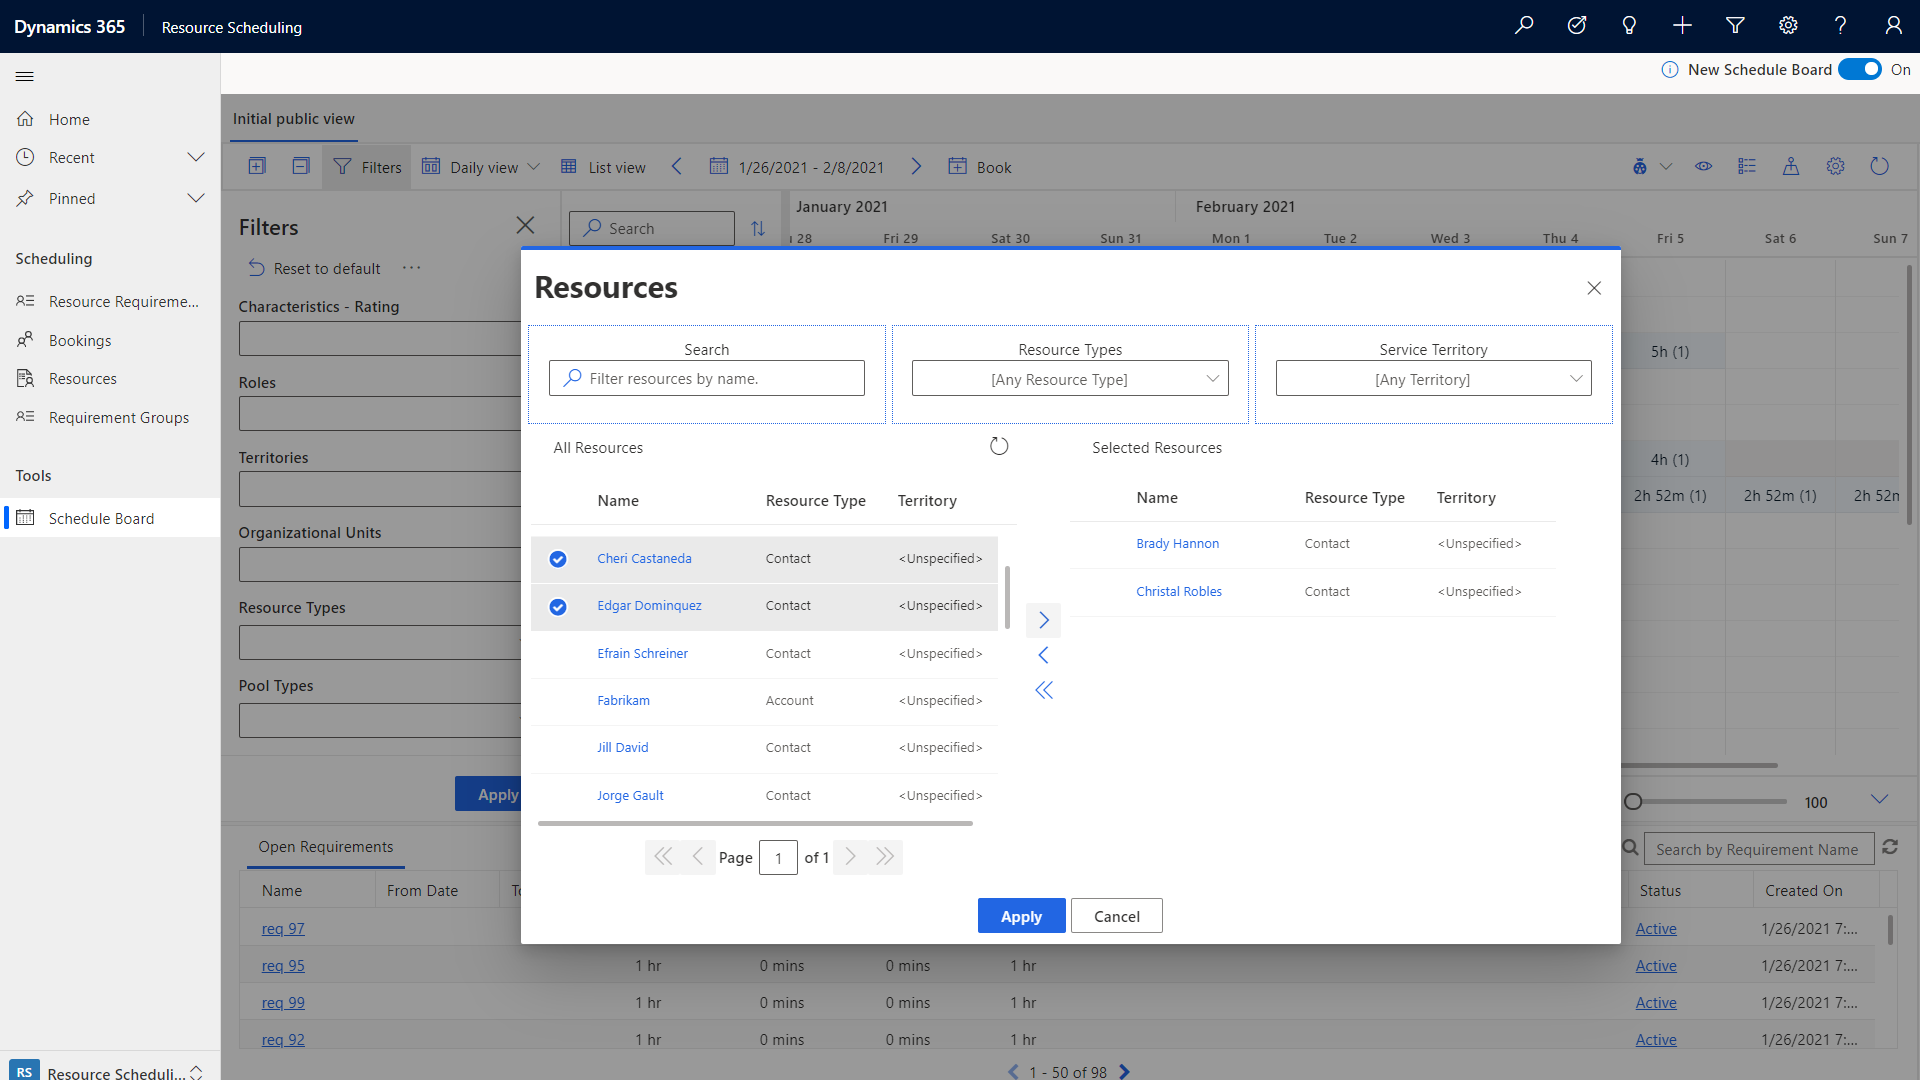Drag the zoom level slider to adjust

point(1633,800)
